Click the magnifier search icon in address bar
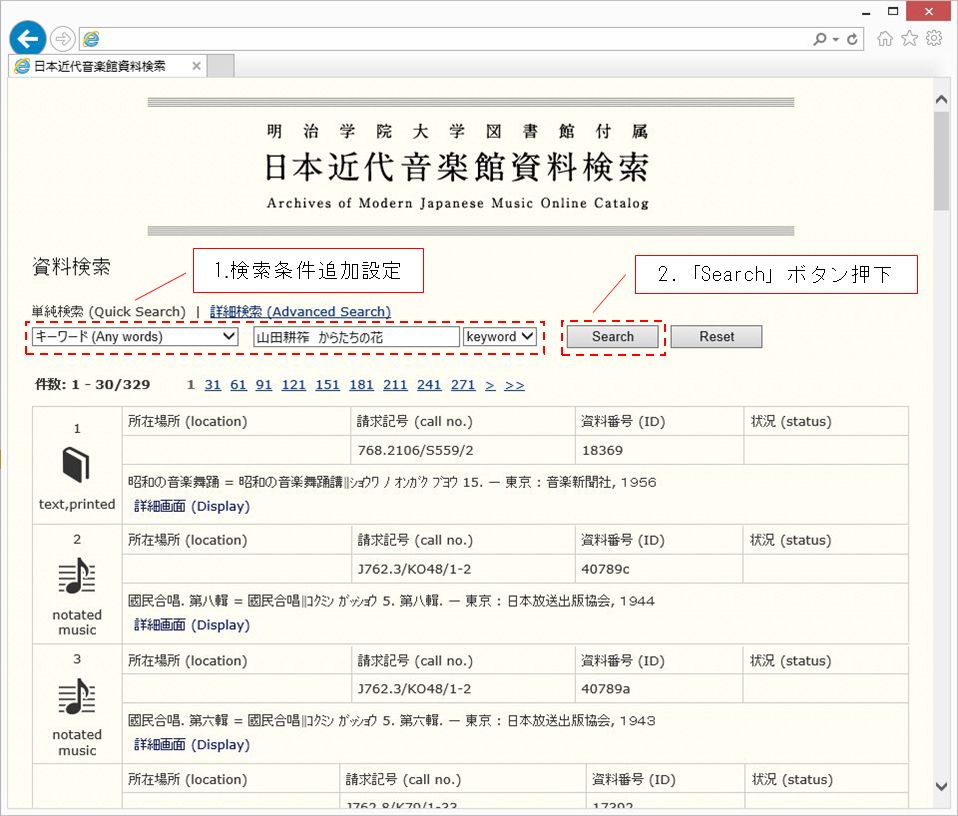 821,39
